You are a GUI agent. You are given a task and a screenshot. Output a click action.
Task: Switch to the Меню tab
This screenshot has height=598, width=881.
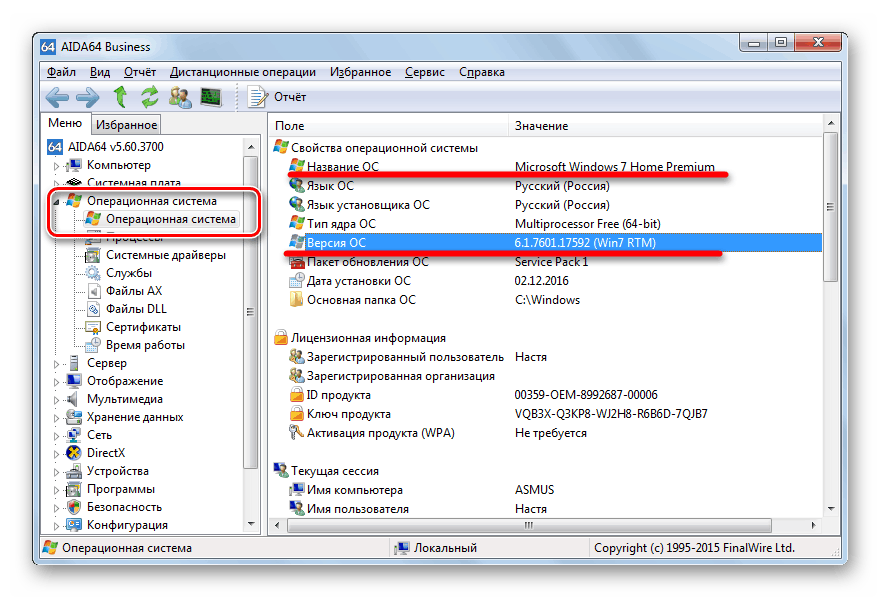[65, 123]
